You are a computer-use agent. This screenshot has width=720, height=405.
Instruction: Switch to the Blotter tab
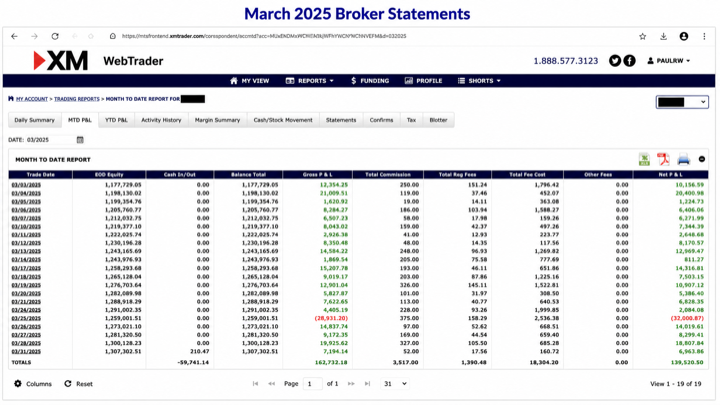click(439, 120)
